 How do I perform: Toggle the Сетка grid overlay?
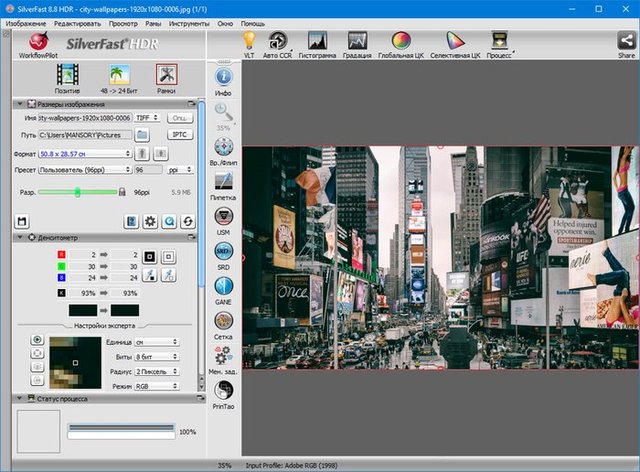224,321
